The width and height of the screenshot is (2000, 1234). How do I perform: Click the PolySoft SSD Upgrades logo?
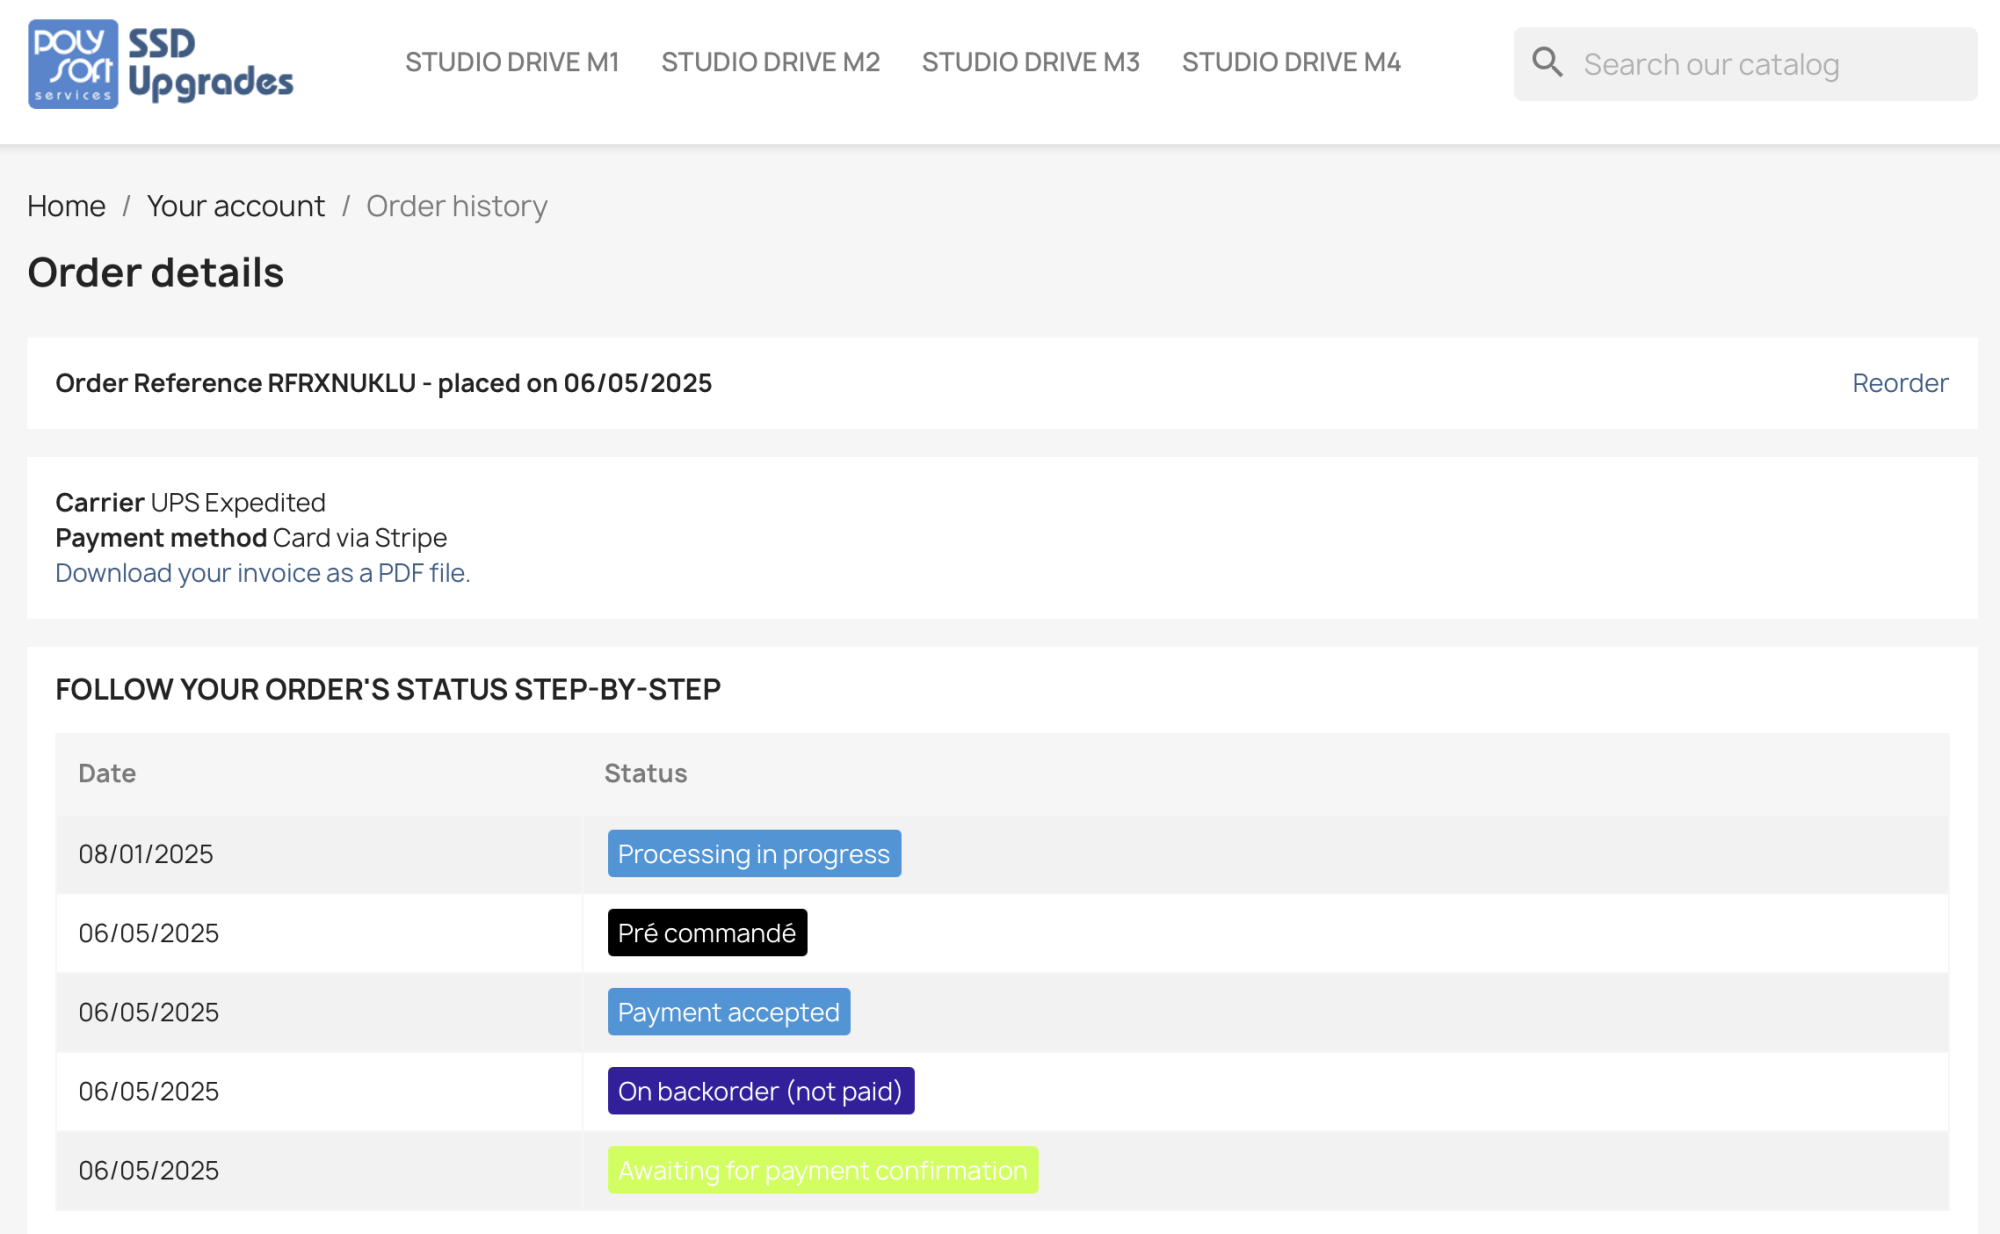click(x=160, y=64)
